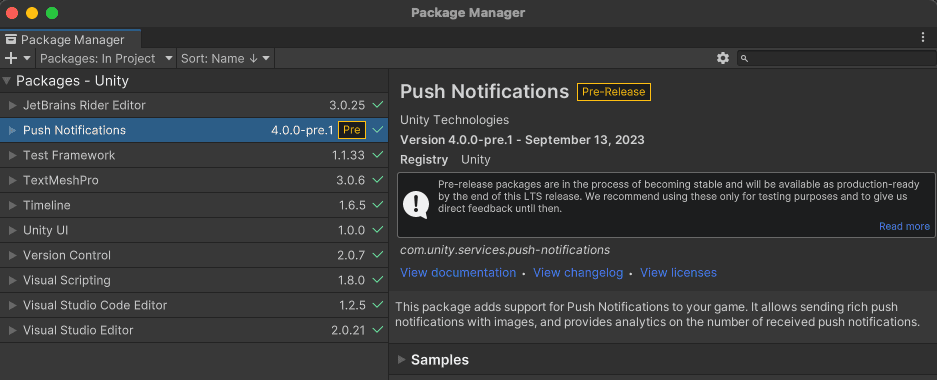Image resolution: width=937 pixels, height=380 pixels.
Task: Open the Sort: Name dropdown
Action: [225, 58]
